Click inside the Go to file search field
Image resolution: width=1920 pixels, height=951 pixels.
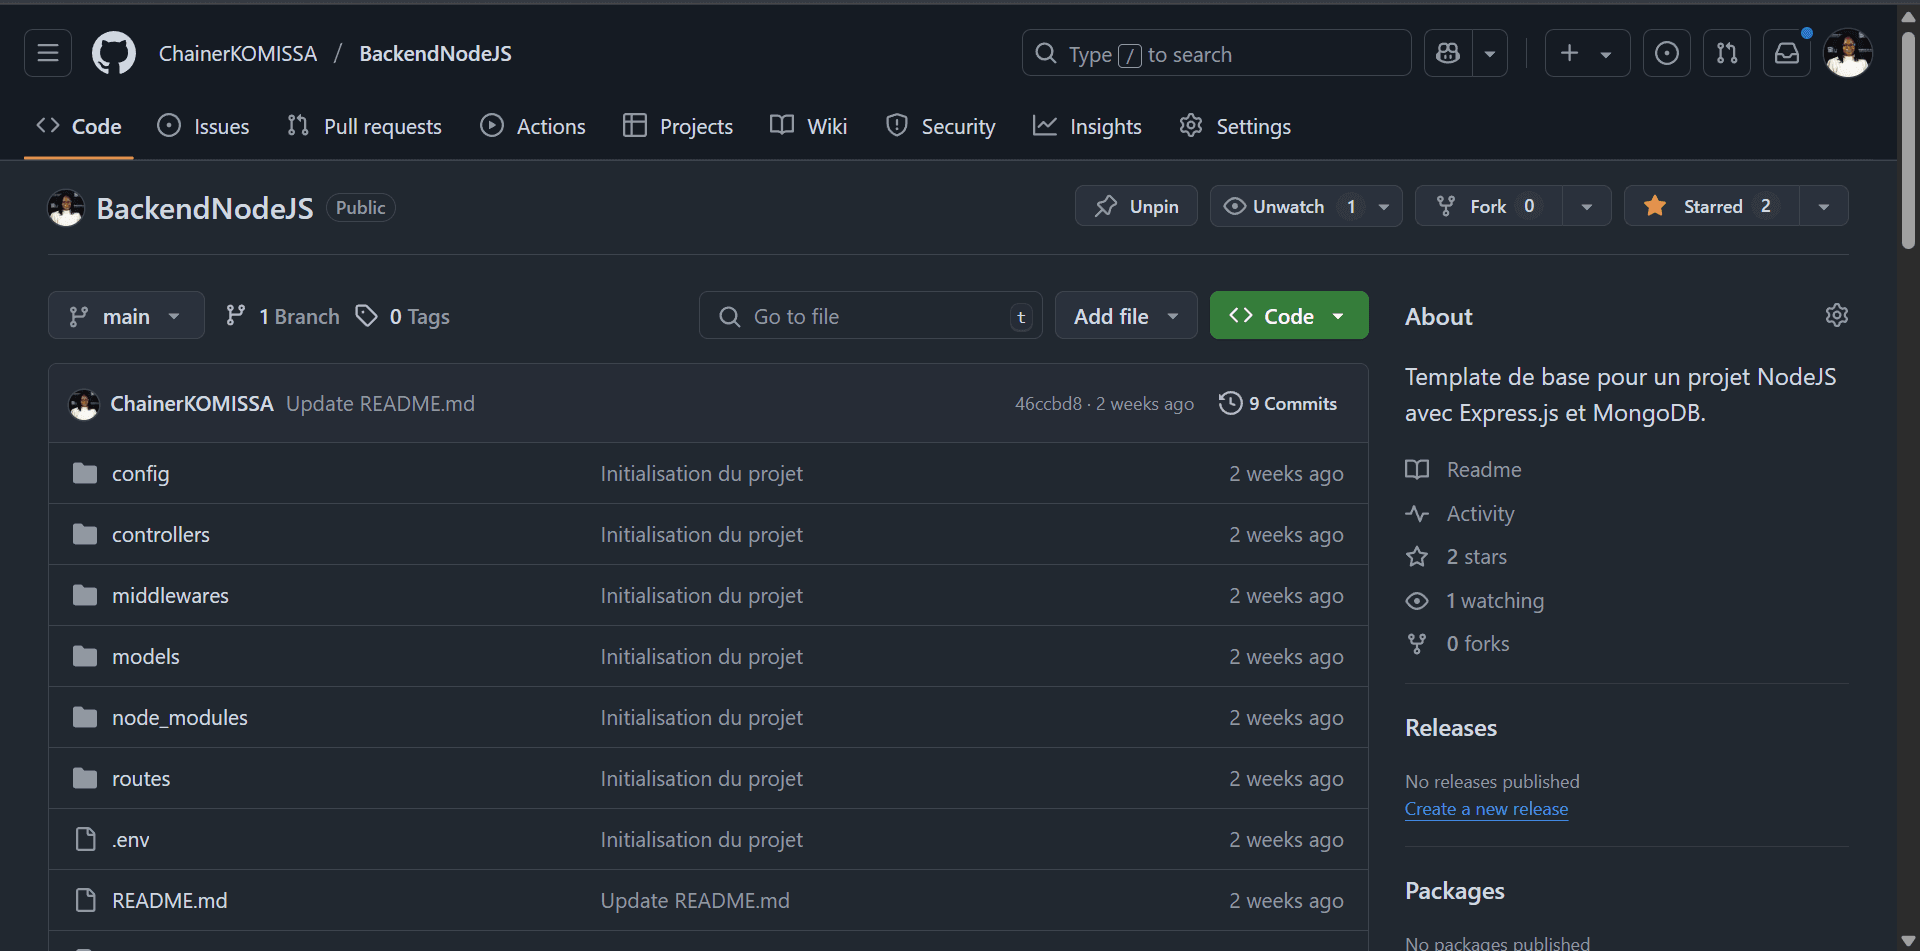(x=870, y=315)
